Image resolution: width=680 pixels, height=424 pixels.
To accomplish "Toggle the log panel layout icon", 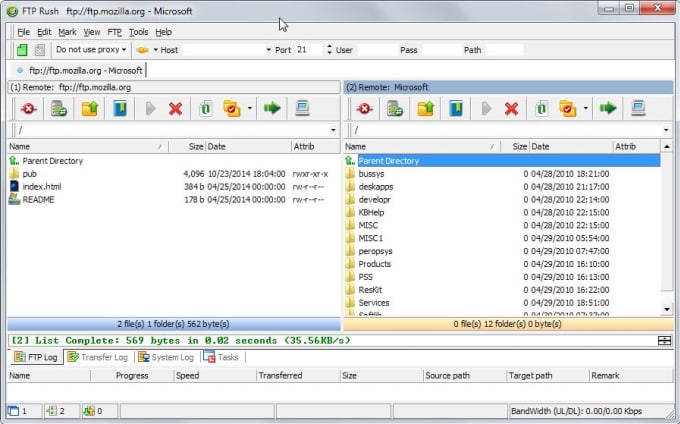I will click(664, 340).
